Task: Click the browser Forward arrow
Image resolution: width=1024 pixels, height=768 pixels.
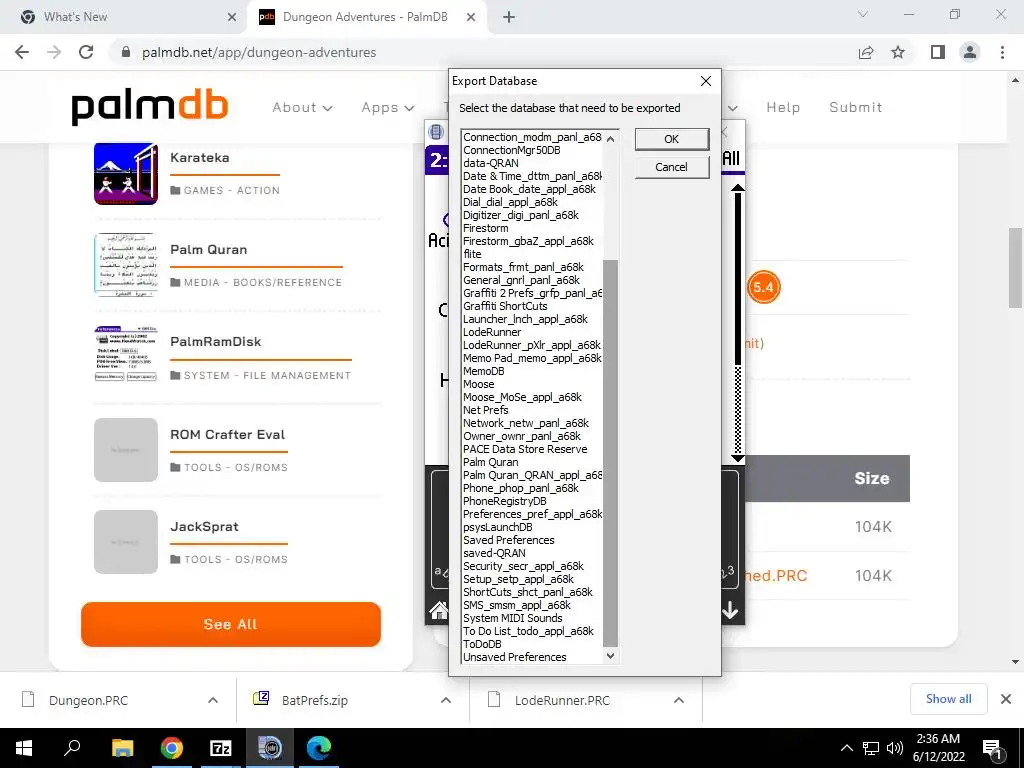Action: (54, 52)
